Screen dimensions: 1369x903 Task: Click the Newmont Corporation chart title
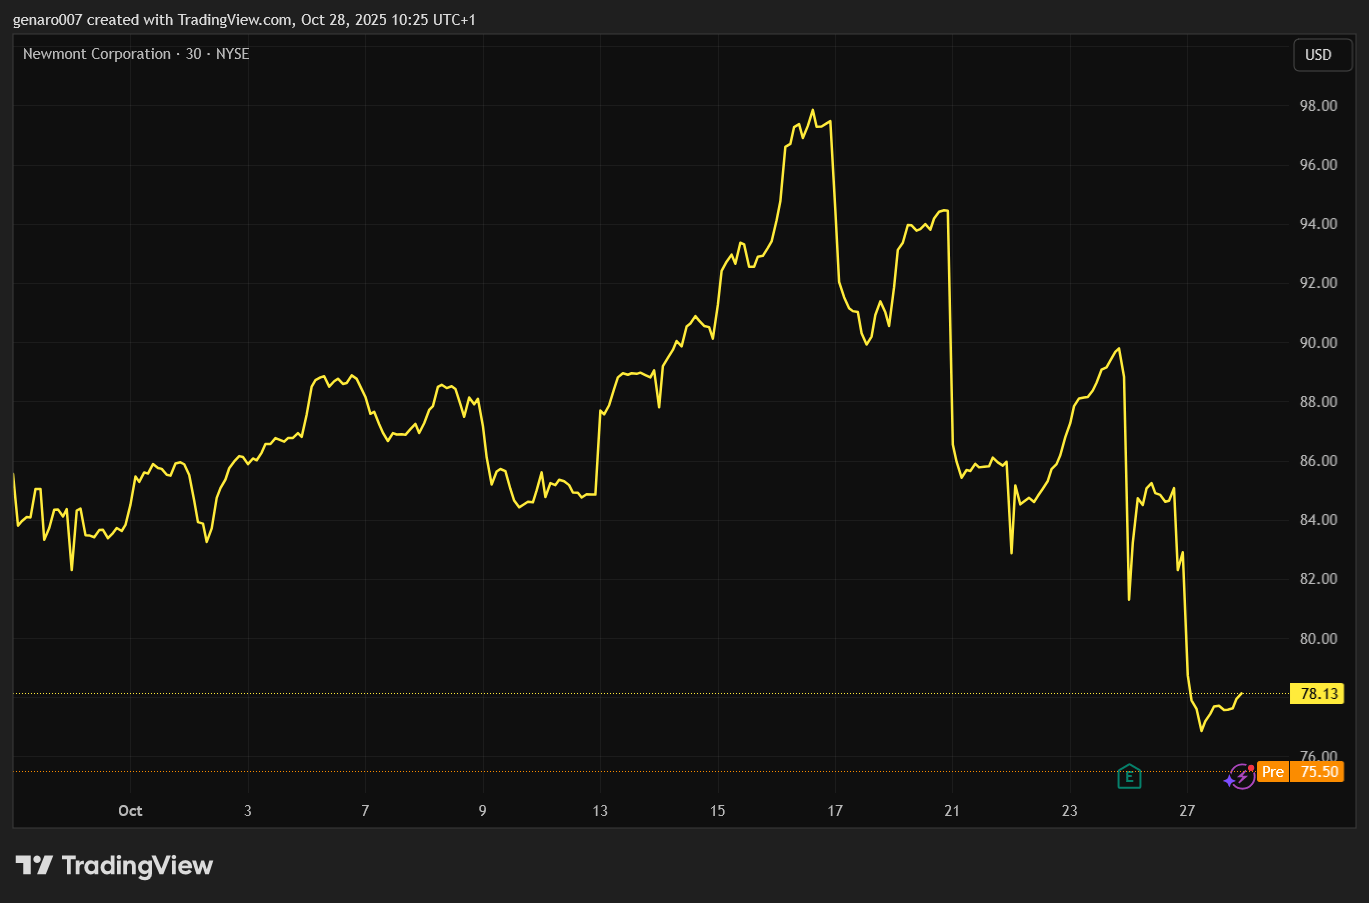point(136,54)
